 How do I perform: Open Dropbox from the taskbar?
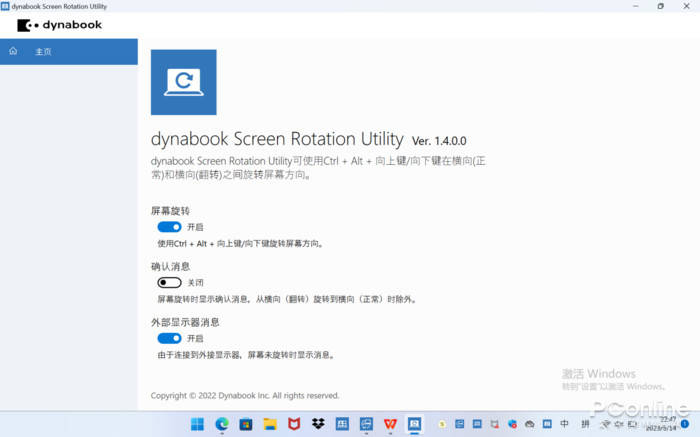pyautogui.click(x=318, y=424)
